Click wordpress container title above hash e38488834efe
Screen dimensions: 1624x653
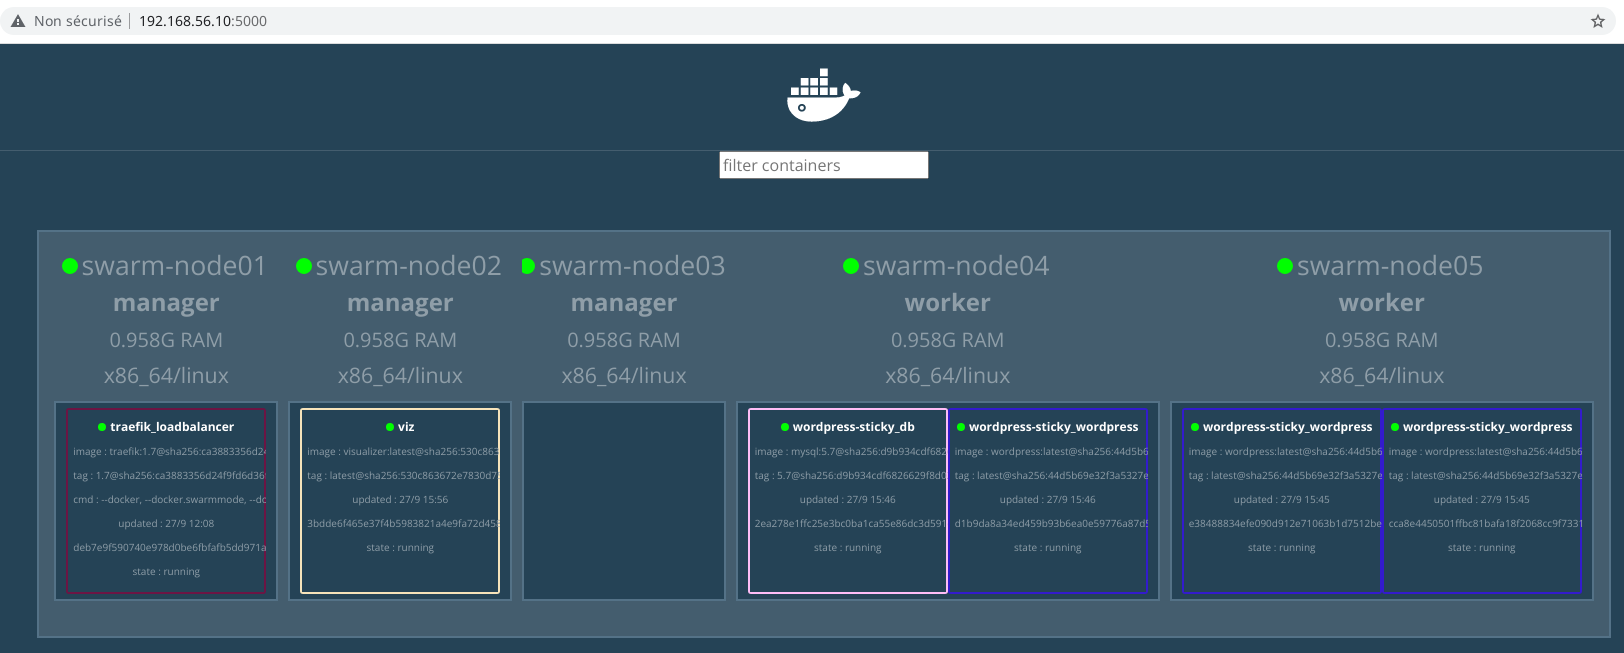pos(1288,427)
